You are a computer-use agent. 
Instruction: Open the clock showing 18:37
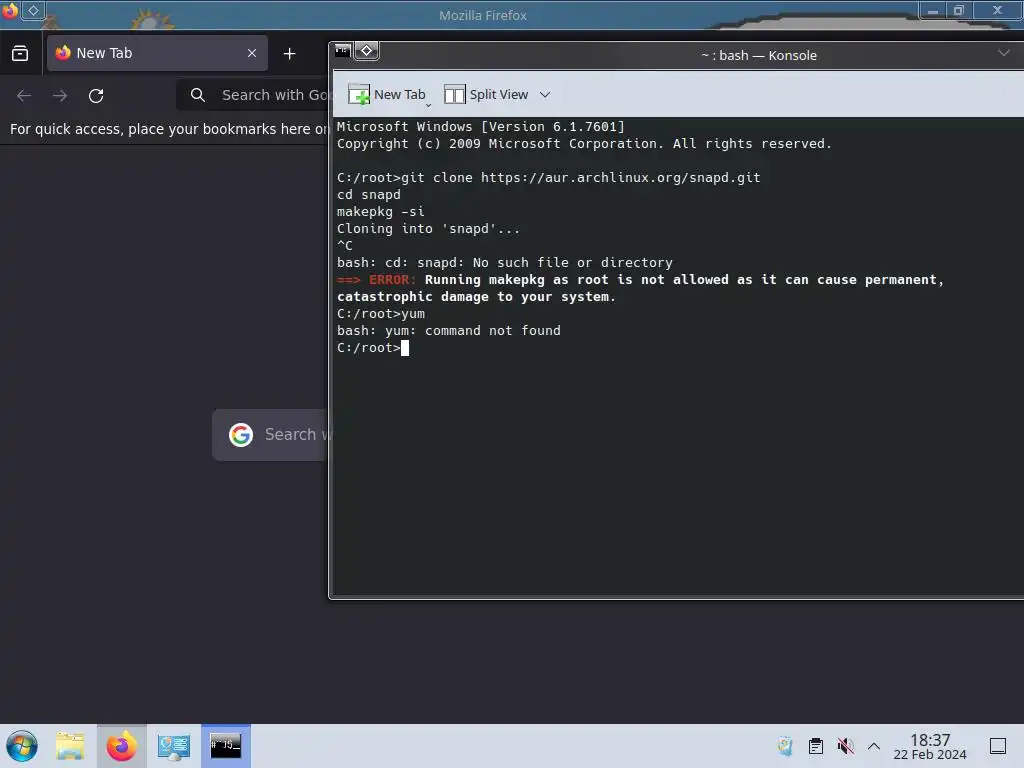click(x=930, y=746)
